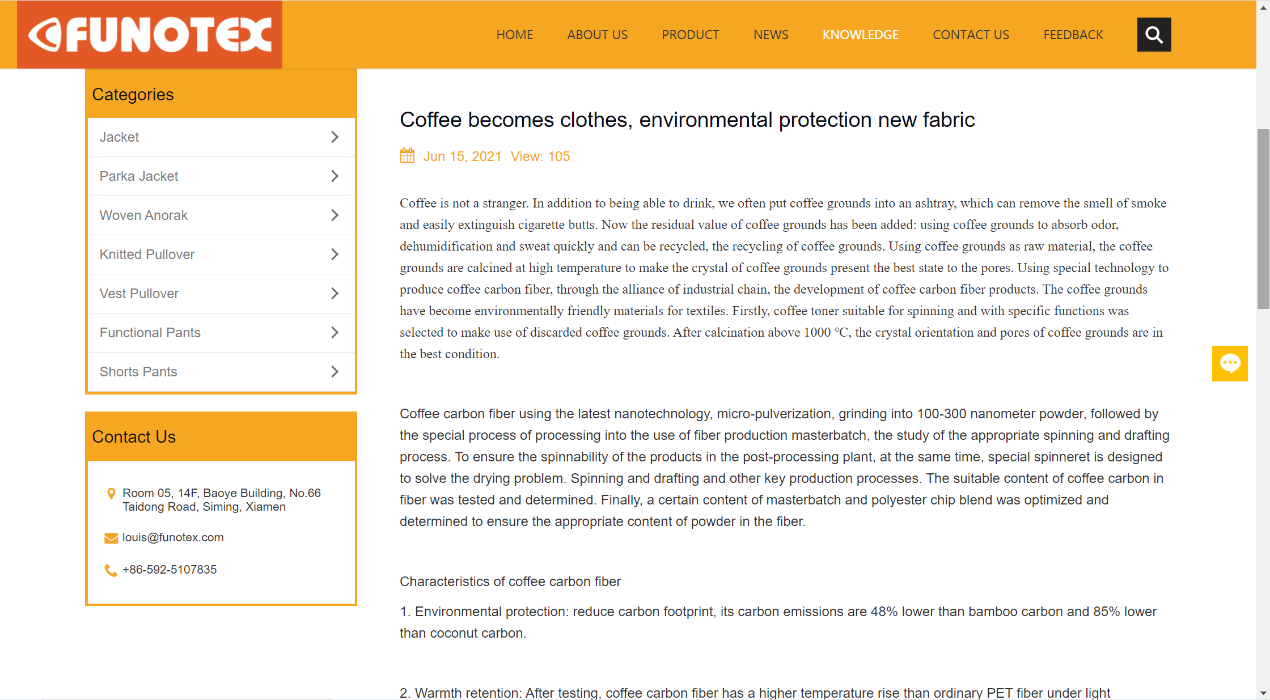Screen dimensions: 1270x700
Task: Click the phone number +86-592-5107835
Action: (170, 570)
